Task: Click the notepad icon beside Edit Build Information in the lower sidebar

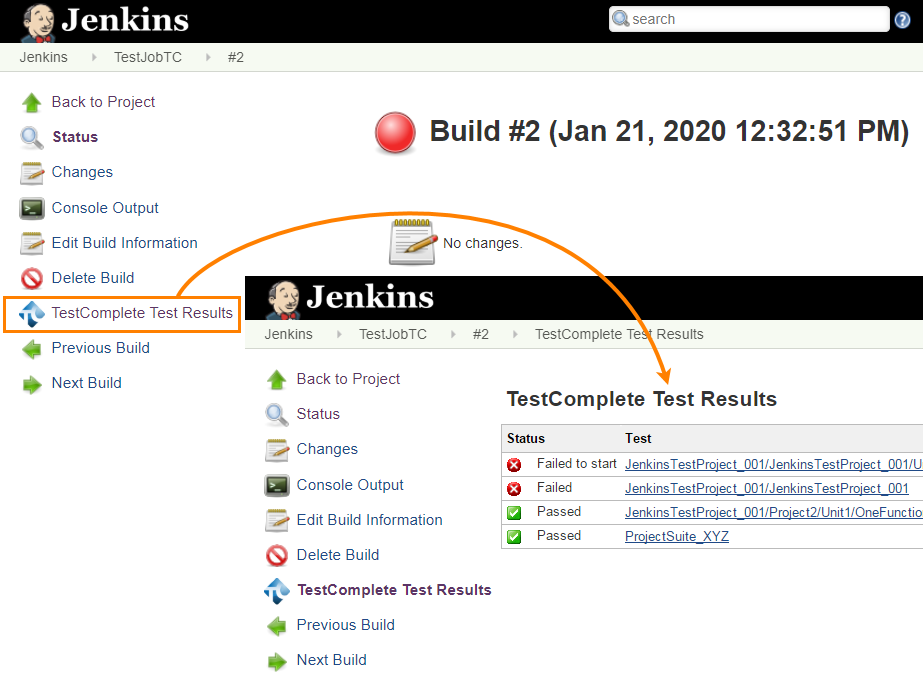Action: [277, 520]
